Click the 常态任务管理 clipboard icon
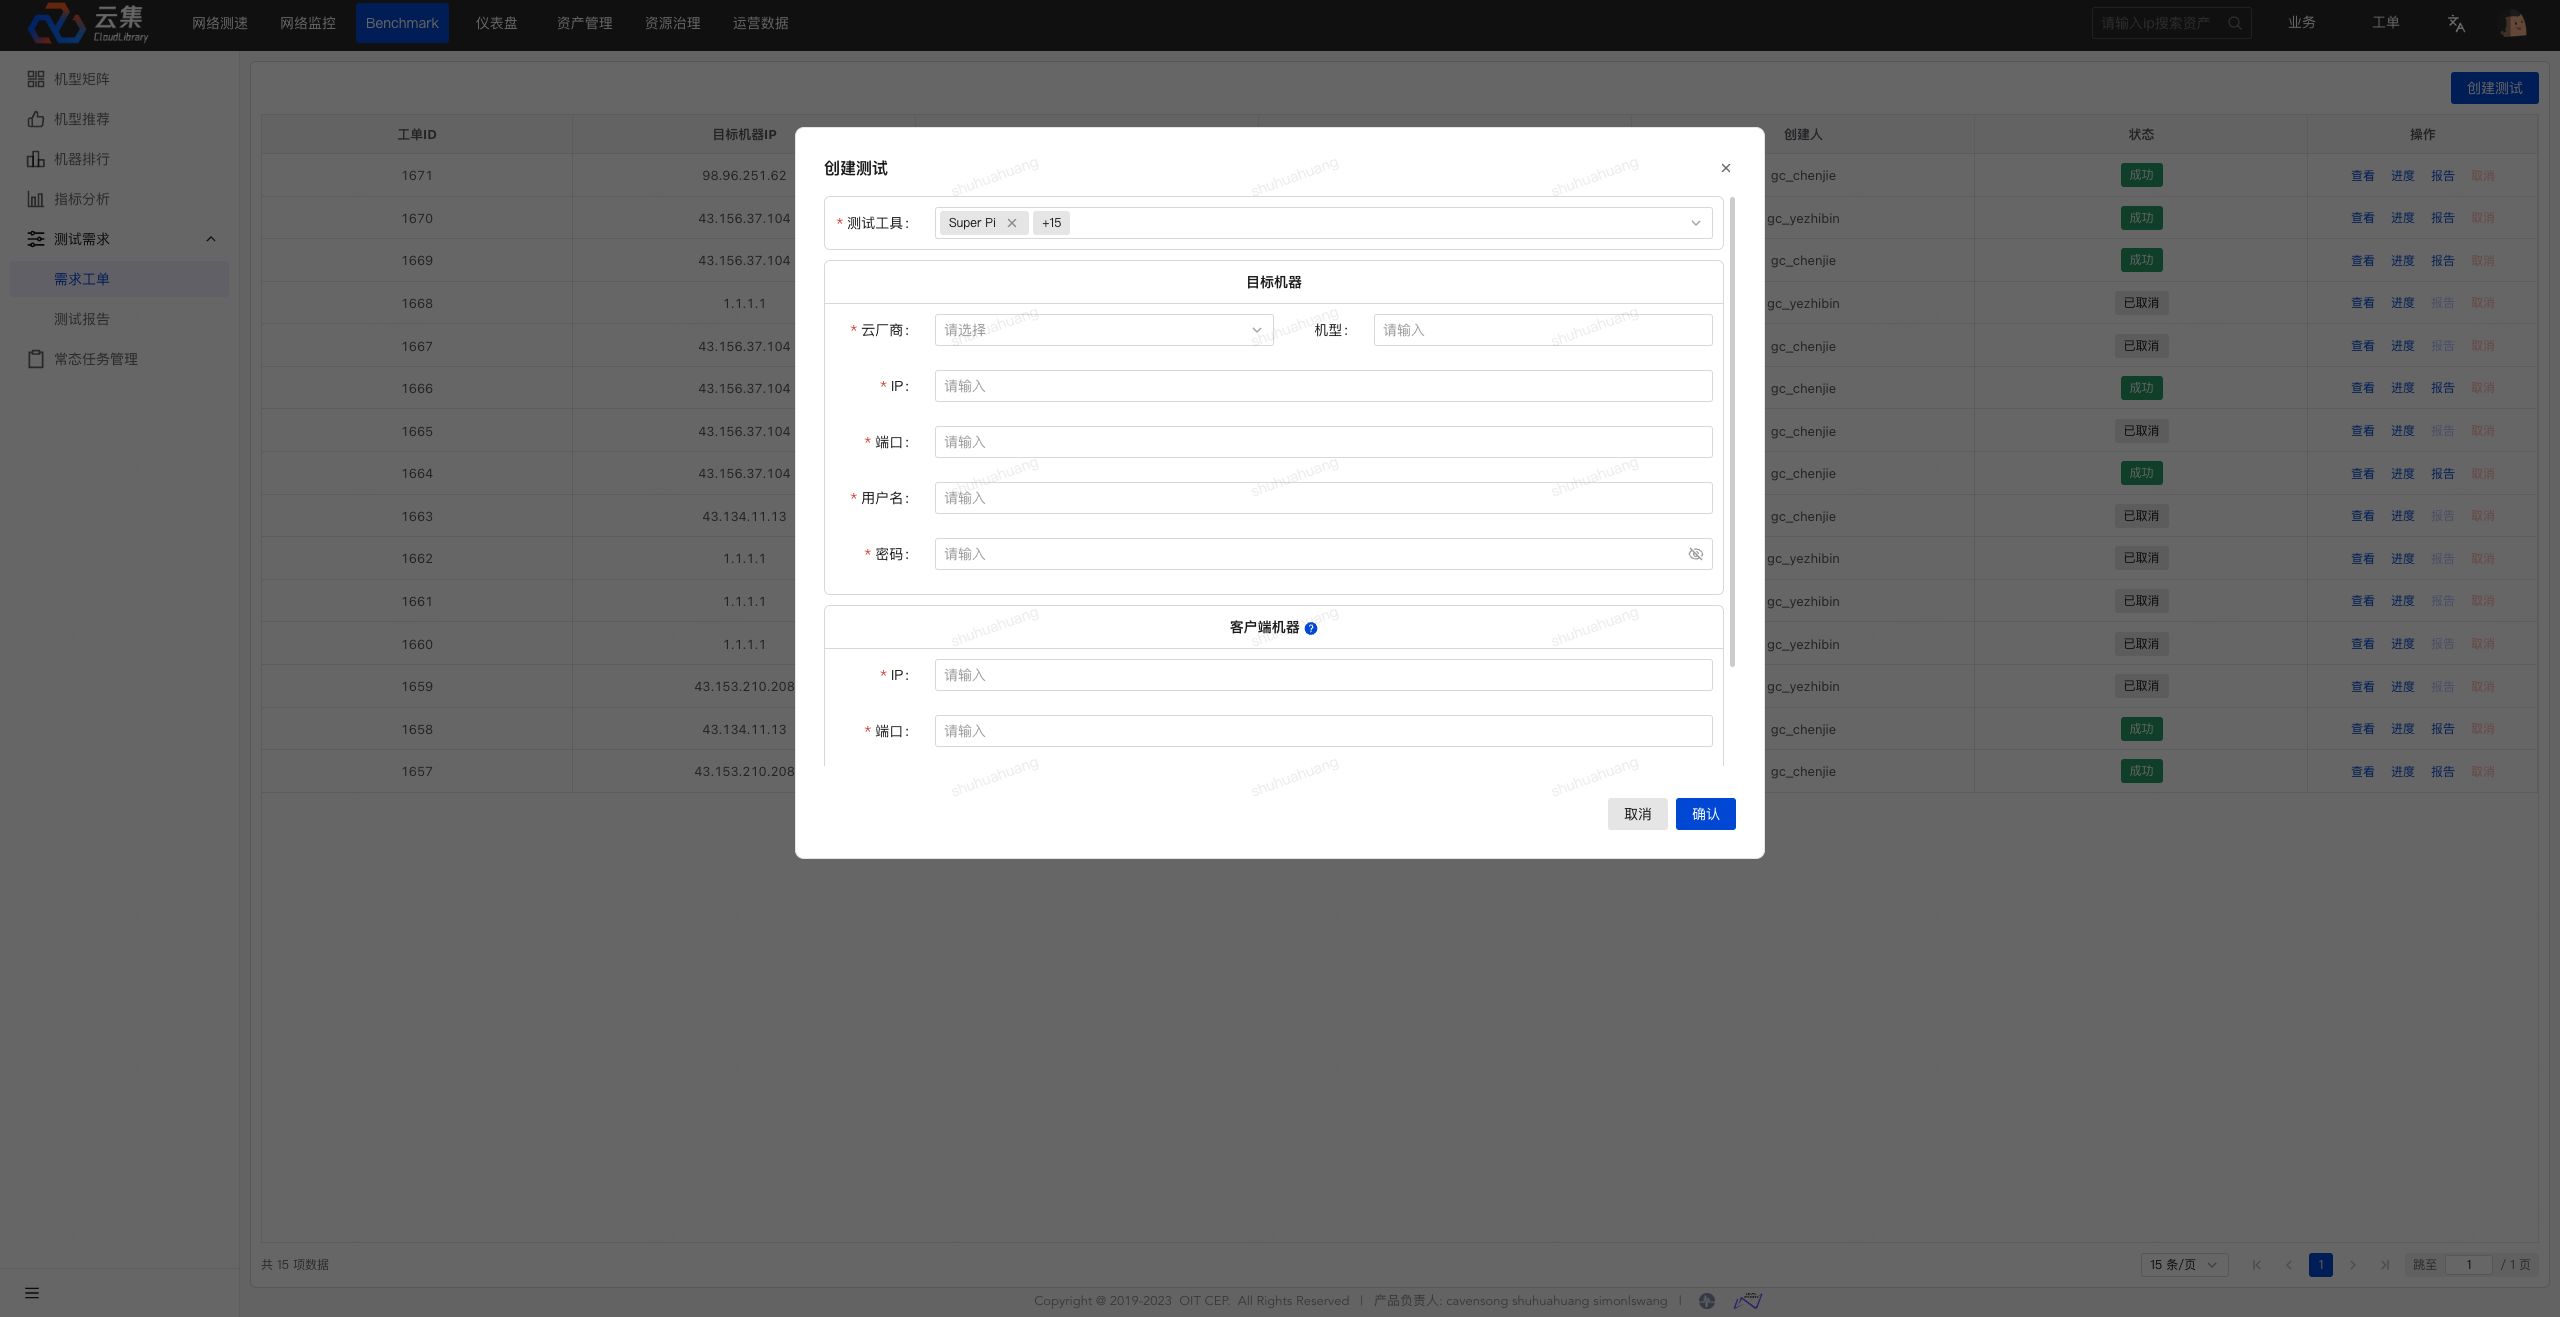The image size is (2560, 1317). coord(36,359)
